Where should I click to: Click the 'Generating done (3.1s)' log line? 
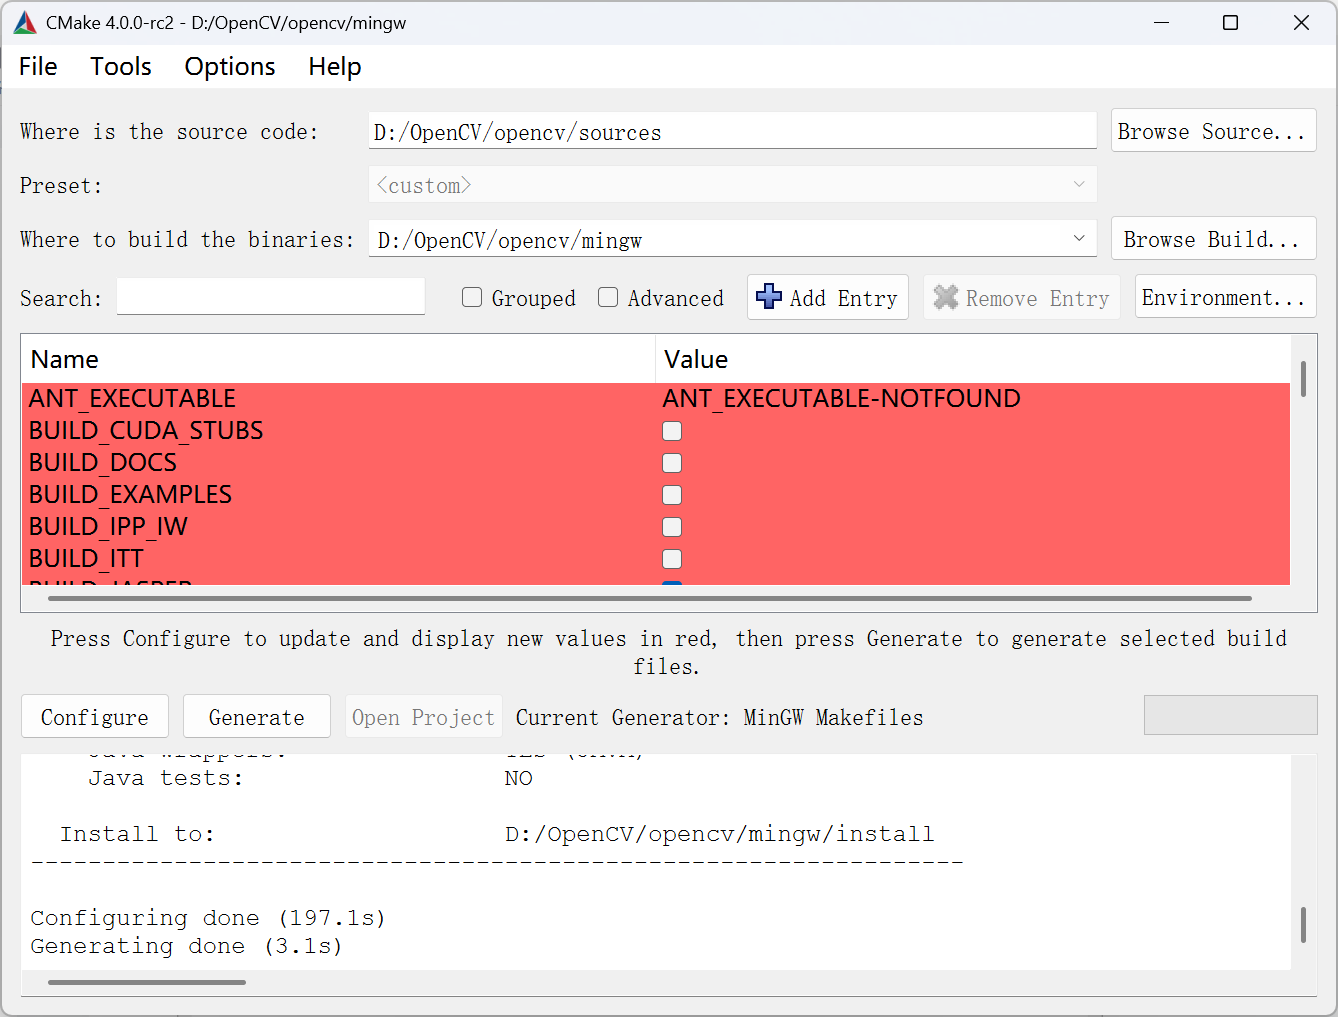pyautogui.click(x=187, y=946)
